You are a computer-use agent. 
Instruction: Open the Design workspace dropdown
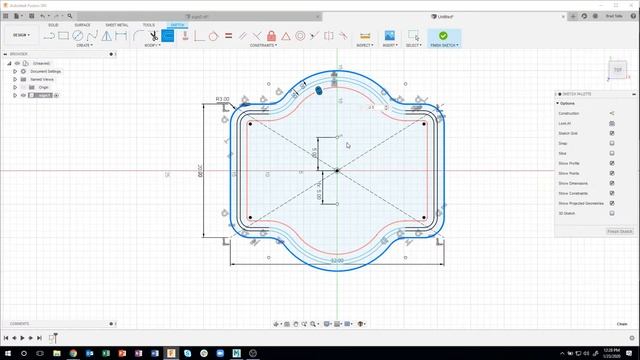point(21,35)
